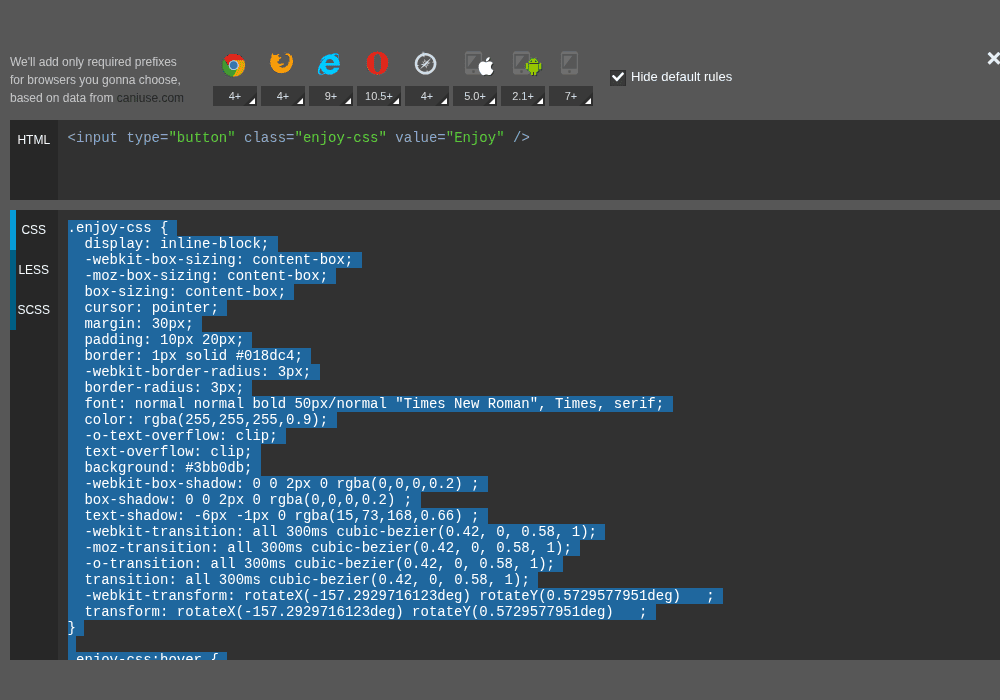Click the "-webkit-transform: rotateX" line
This screenshot has width=1000, height=700.
point(399,595)
